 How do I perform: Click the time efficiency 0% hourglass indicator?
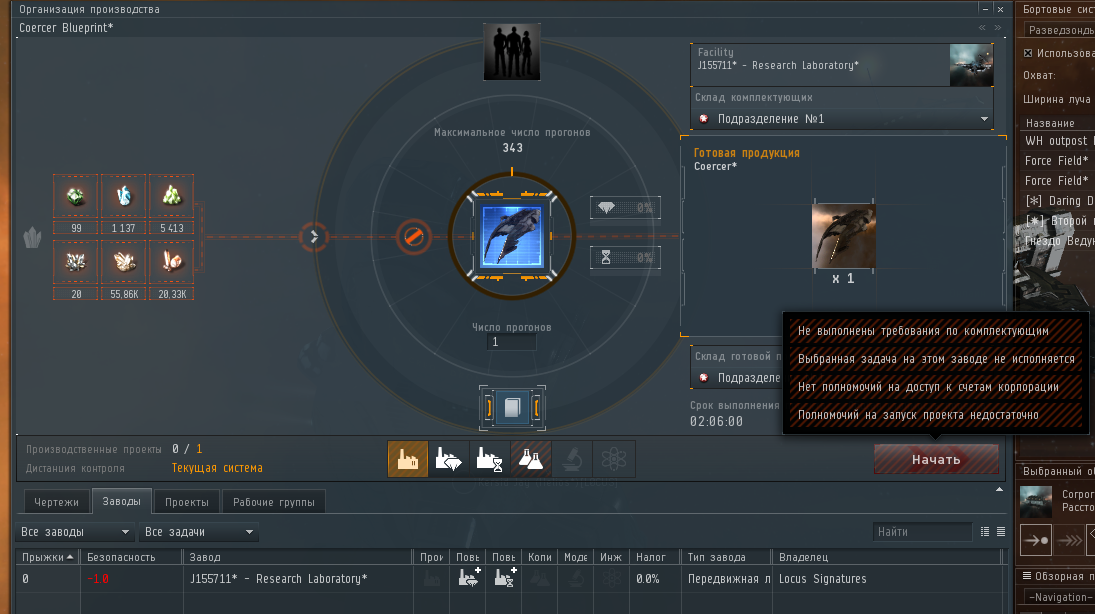point(625,258)
